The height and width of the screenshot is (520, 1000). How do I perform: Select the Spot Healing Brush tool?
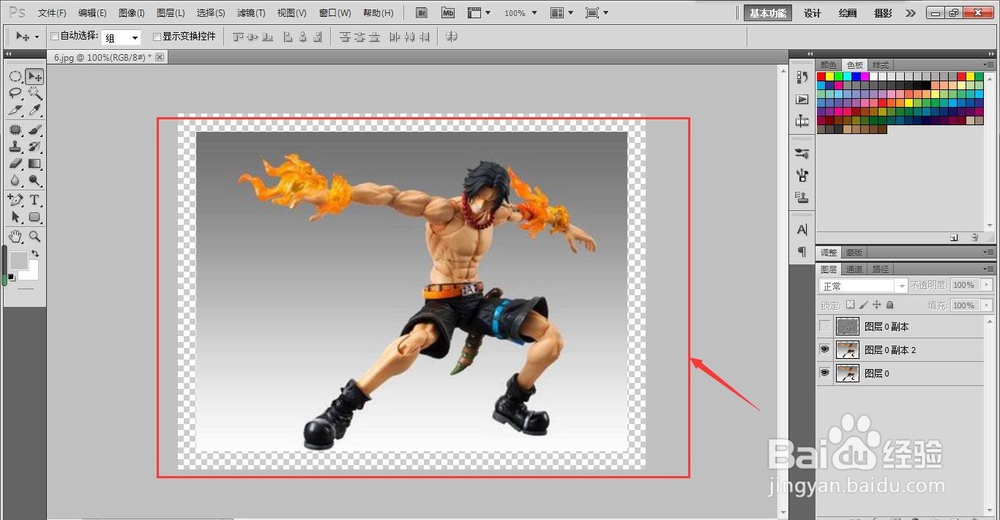15,130
